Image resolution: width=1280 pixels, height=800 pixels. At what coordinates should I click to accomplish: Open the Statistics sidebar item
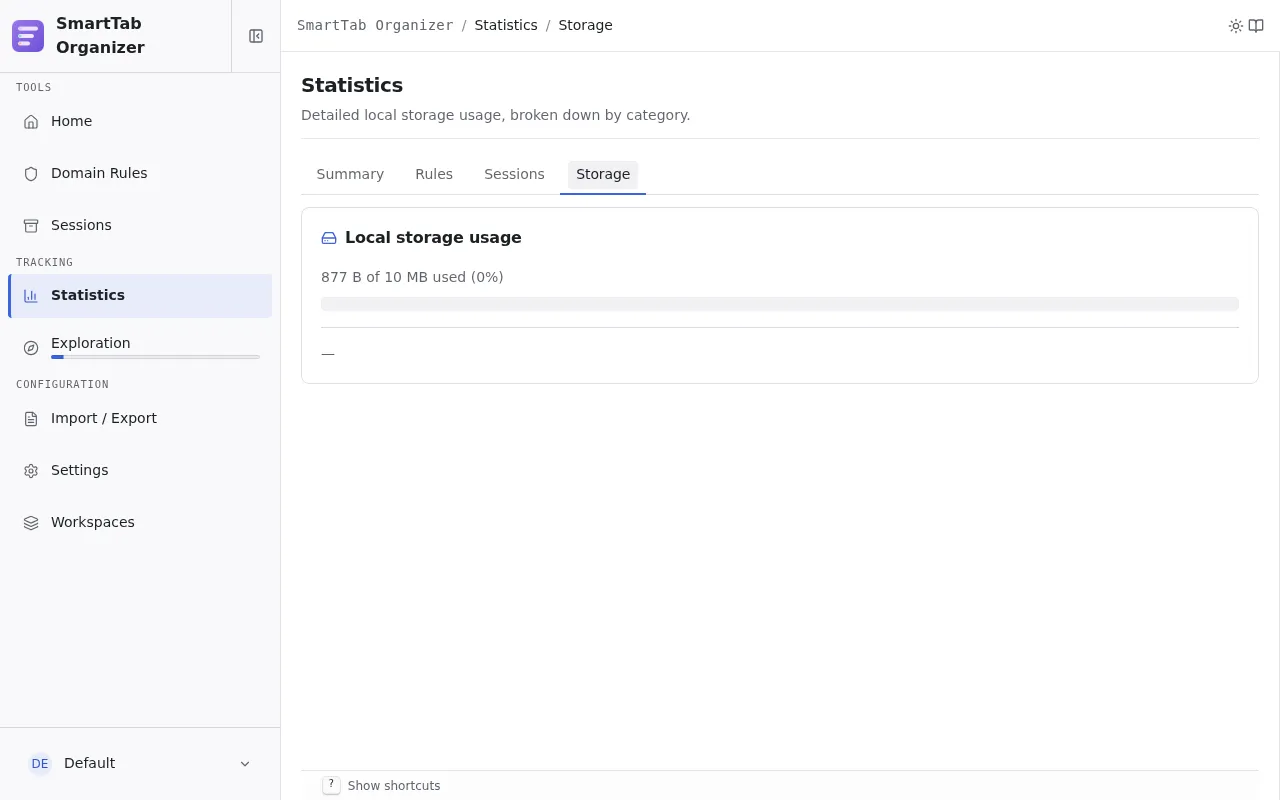pyautogui.click(x=140, y=296)
